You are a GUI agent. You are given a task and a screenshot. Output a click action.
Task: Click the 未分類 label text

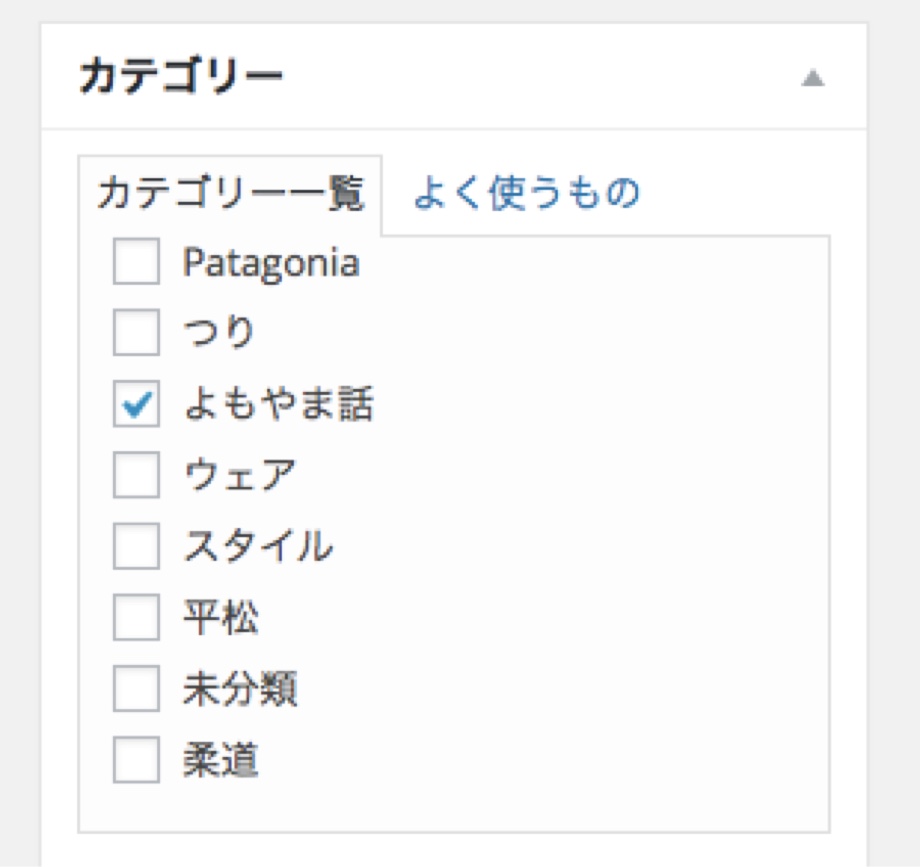(240, 688)
